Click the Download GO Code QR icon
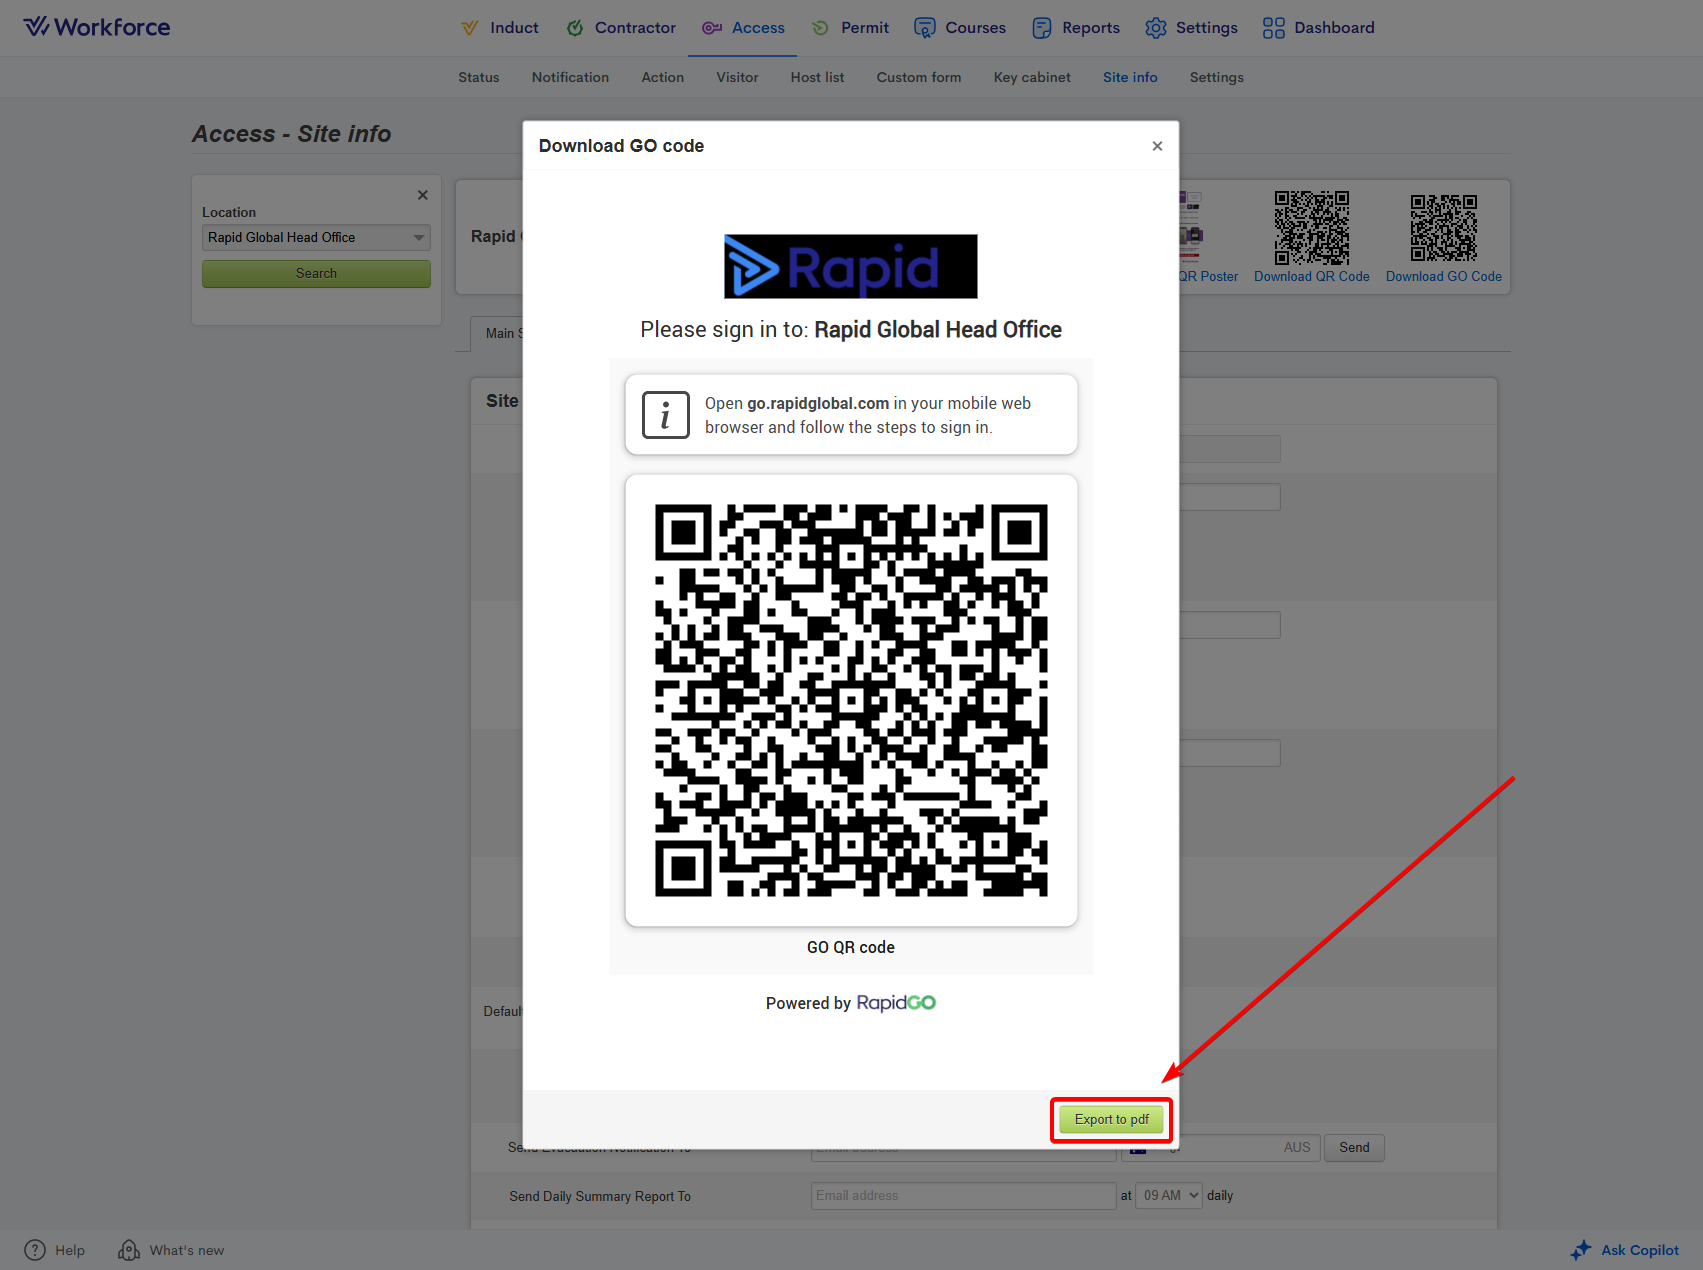The image size is (1703, 1270). [x=1443, y=228]
